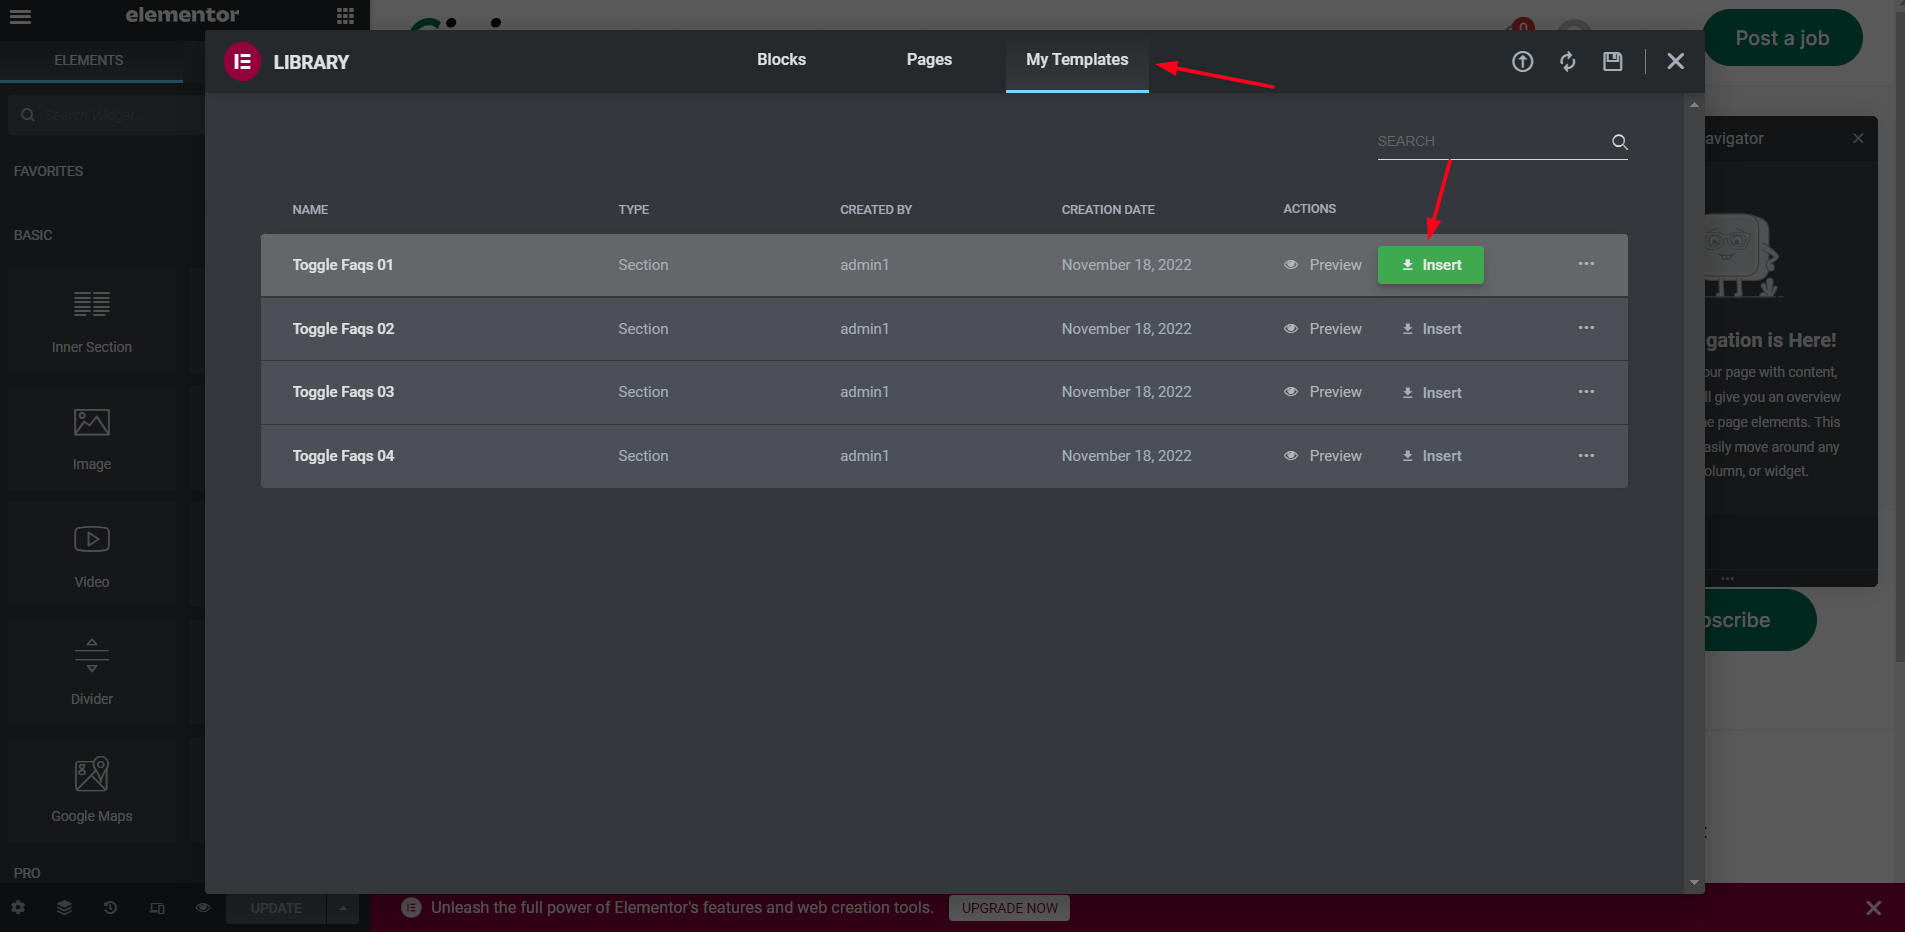1905x932 pixels.
Task: Open more options for Toggle Faqs 04
Action: click(x=1586, y=456)
